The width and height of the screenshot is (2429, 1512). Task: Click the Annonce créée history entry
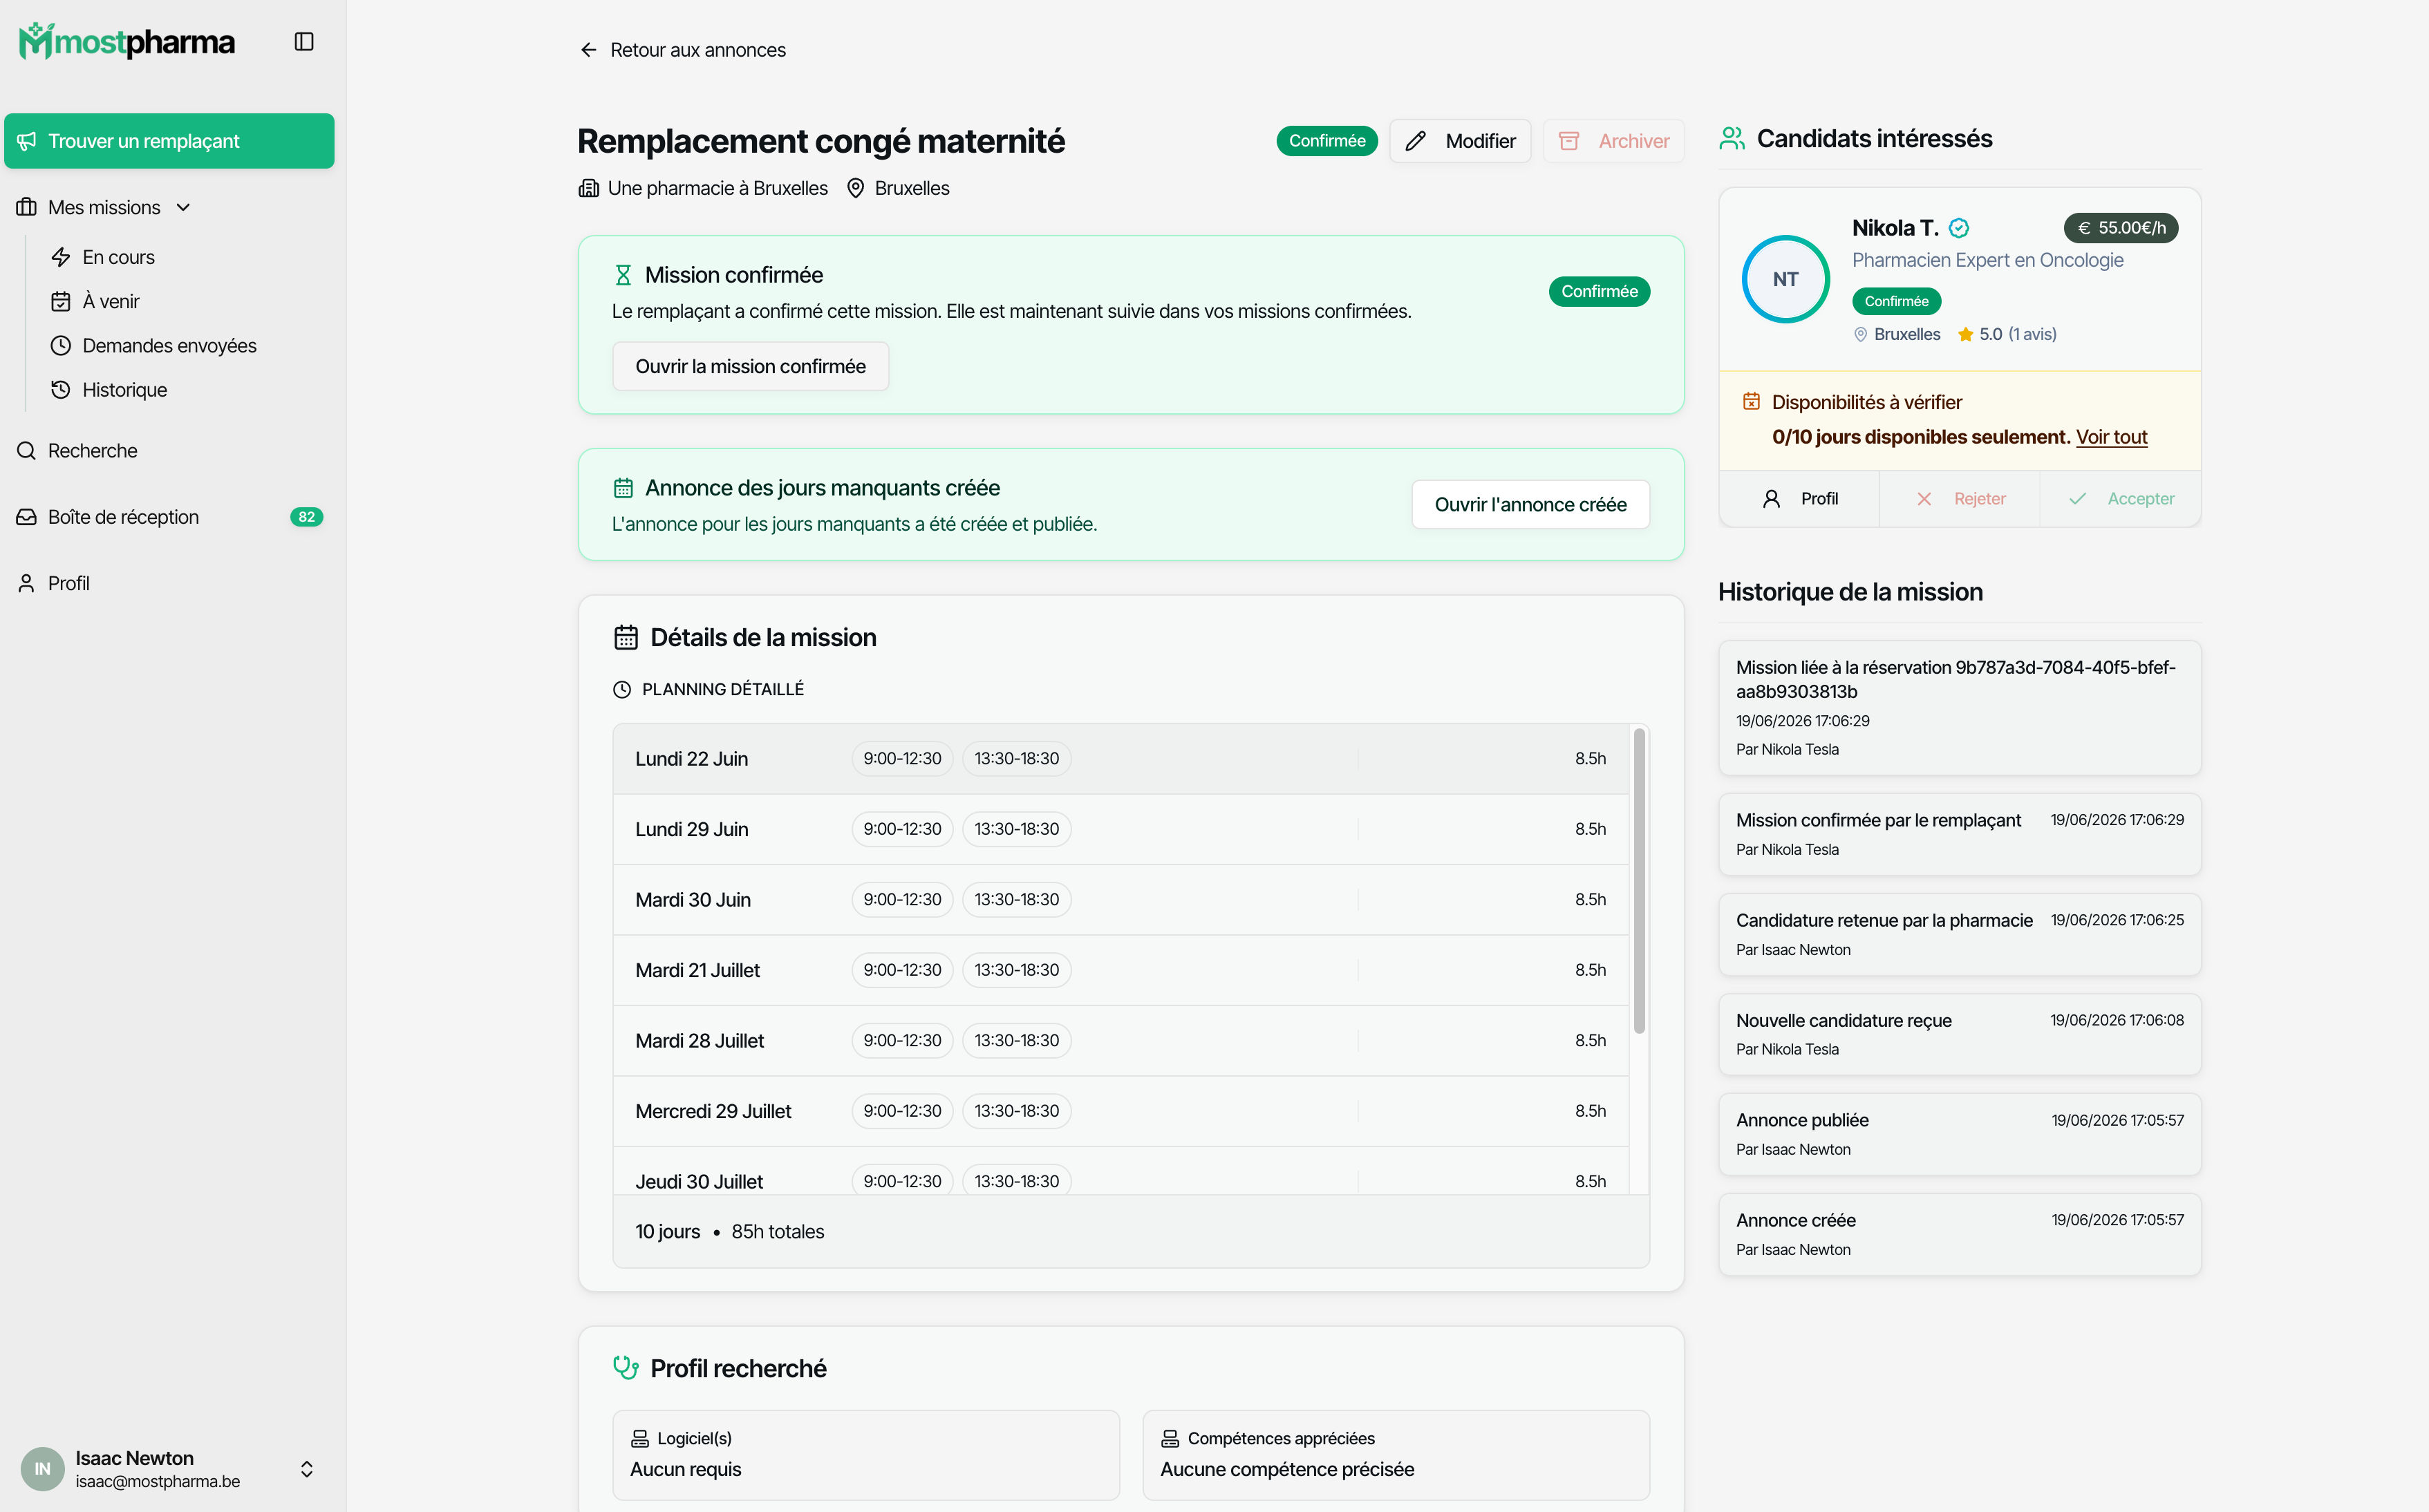pos(1959,1234)
